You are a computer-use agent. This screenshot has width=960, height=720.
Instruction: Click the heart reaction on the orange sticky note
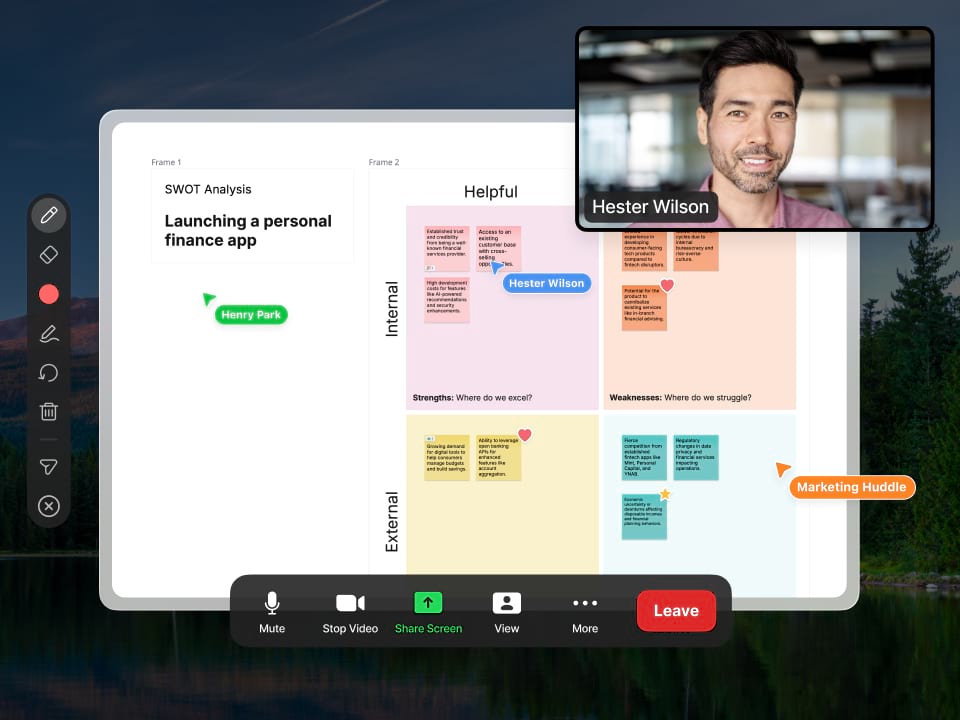tap(667, 286)
